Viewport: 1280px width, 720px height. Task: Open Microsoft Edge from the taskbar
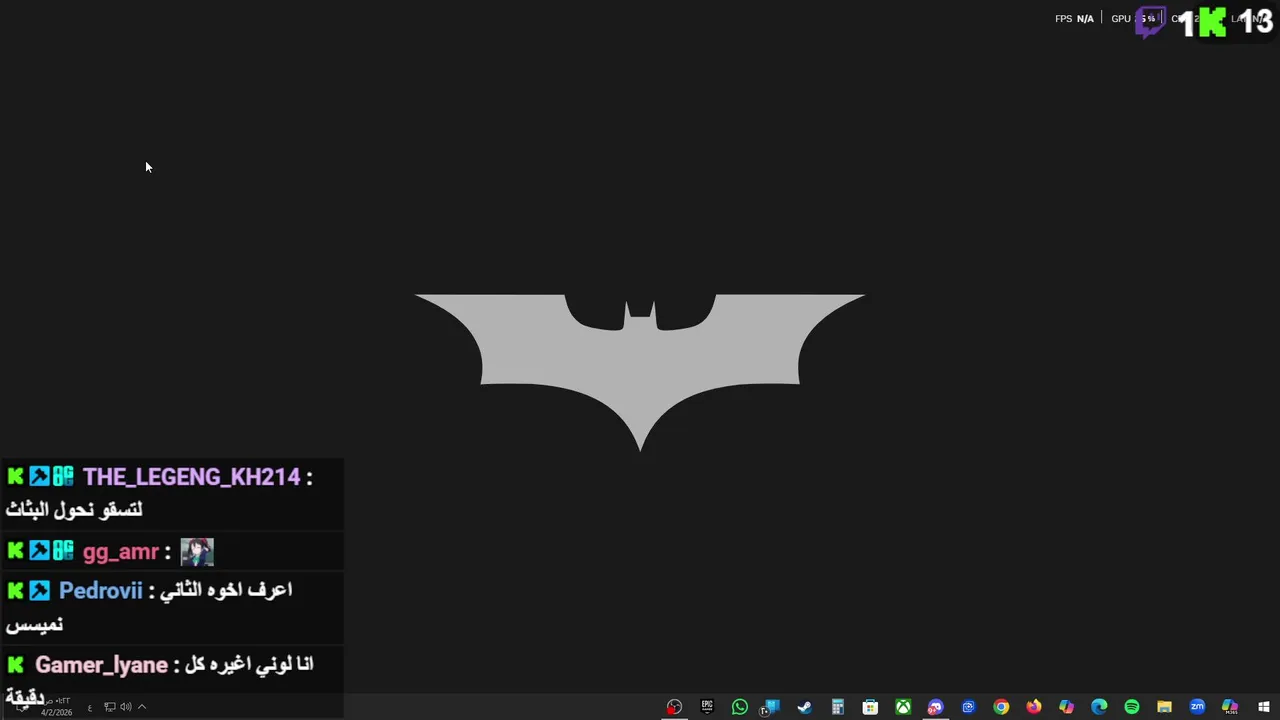(x=1099, y=707)
